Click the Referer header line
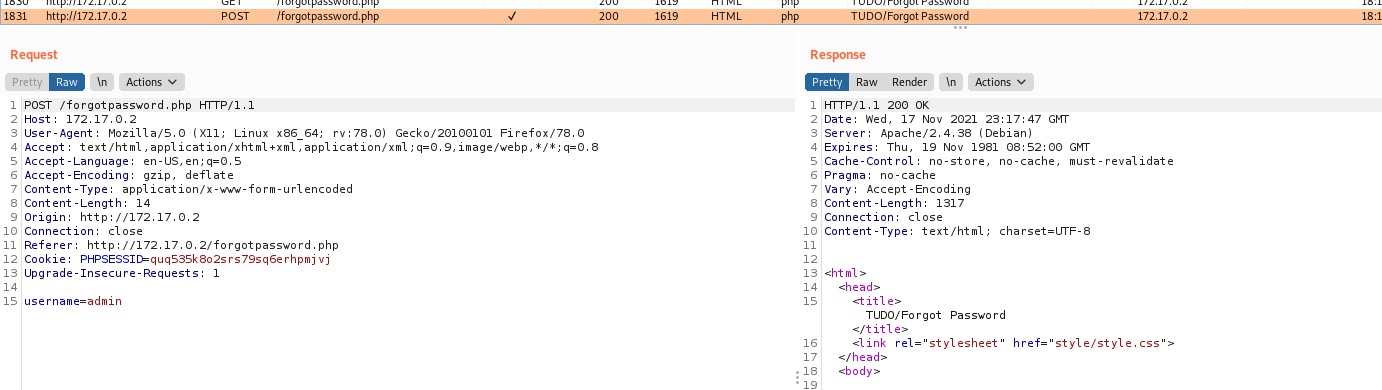The image size is (1382, 390). click(x=181, y=245)
